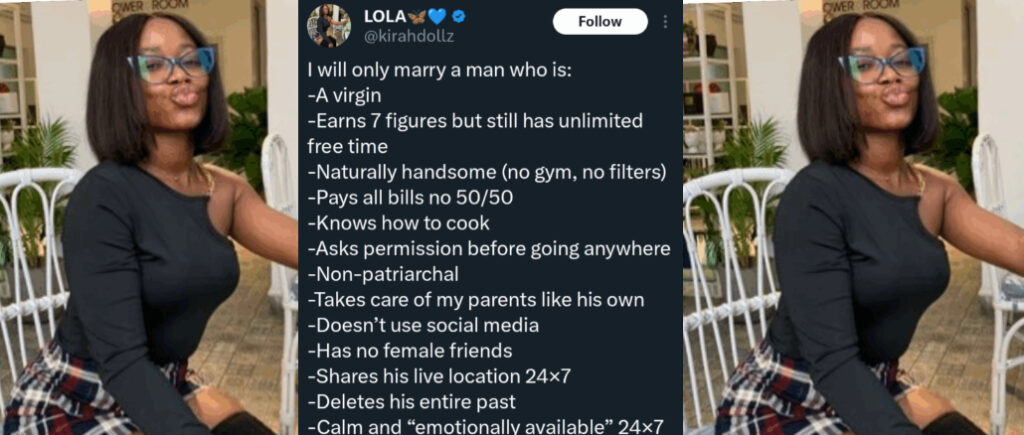Screen dimensions: 1024x435
Task: Click the '-Non-patriarchal' line
Action: 385,274
